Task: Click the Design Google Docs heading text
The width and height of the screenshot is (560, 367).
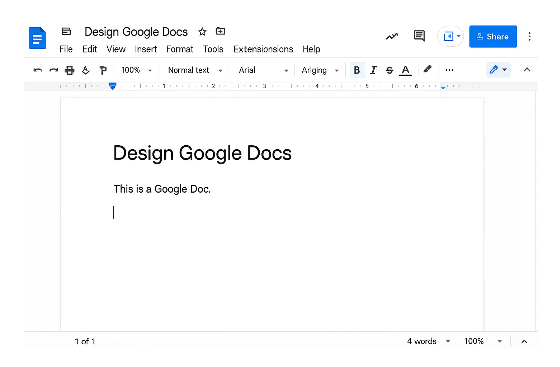Action: [x=202, y=154]
